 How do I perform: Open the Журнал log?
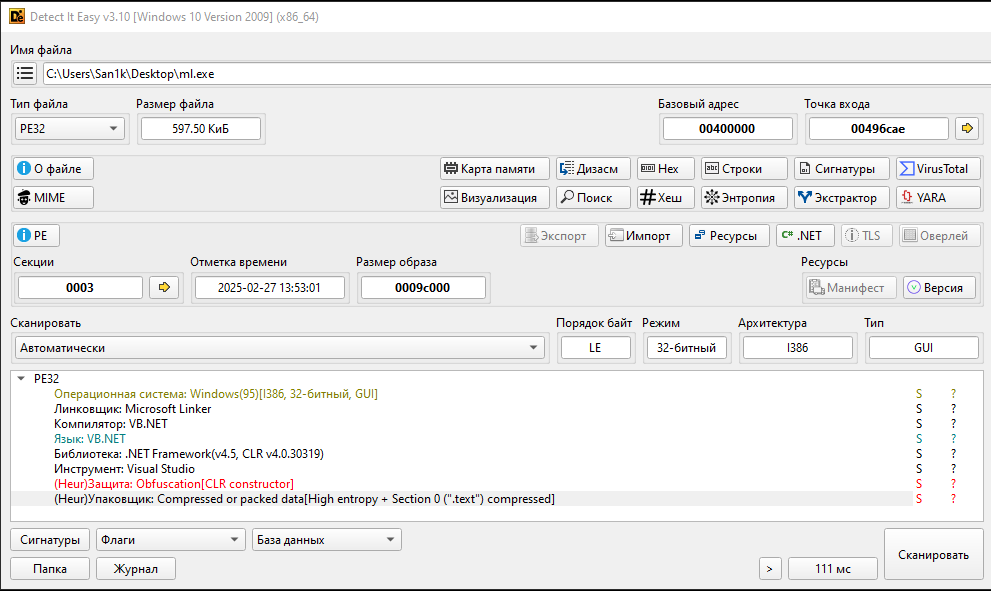pyautogui.click(x=135, y=568)
